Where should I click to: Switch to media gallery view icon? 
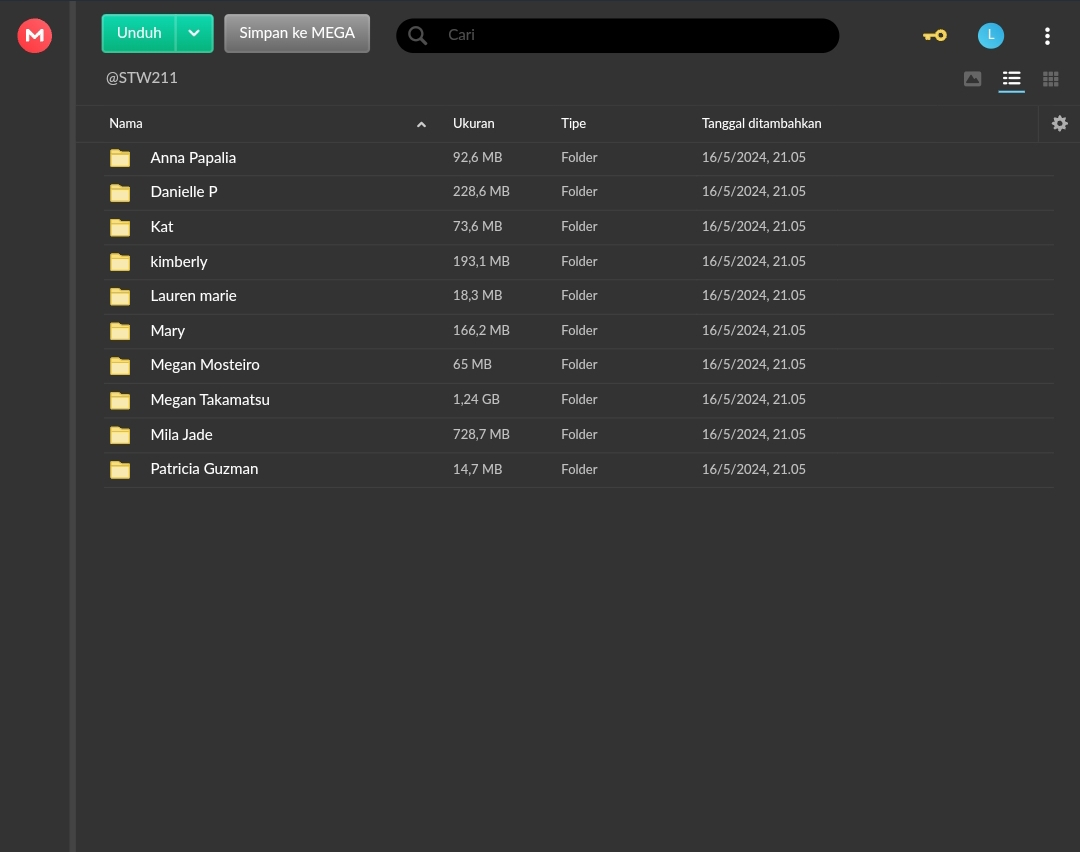(972, 79)
